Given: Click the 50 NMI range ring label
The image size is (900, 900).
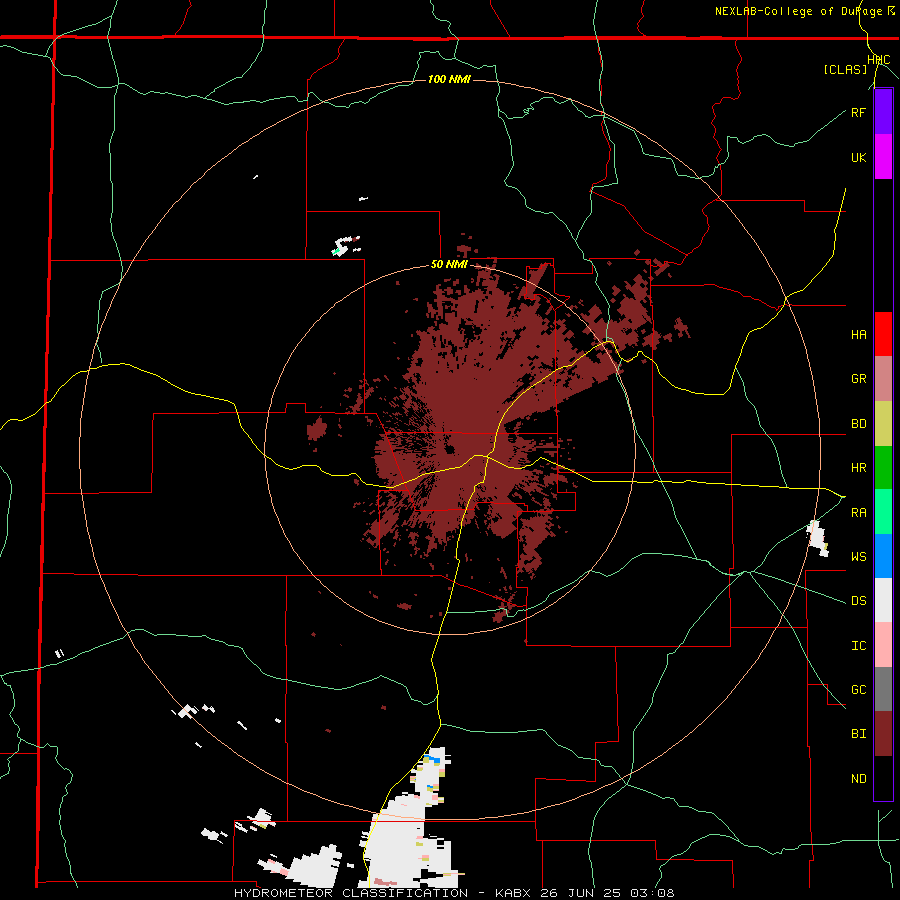Looking at the screenshot, I should click(x=449, y=264).
